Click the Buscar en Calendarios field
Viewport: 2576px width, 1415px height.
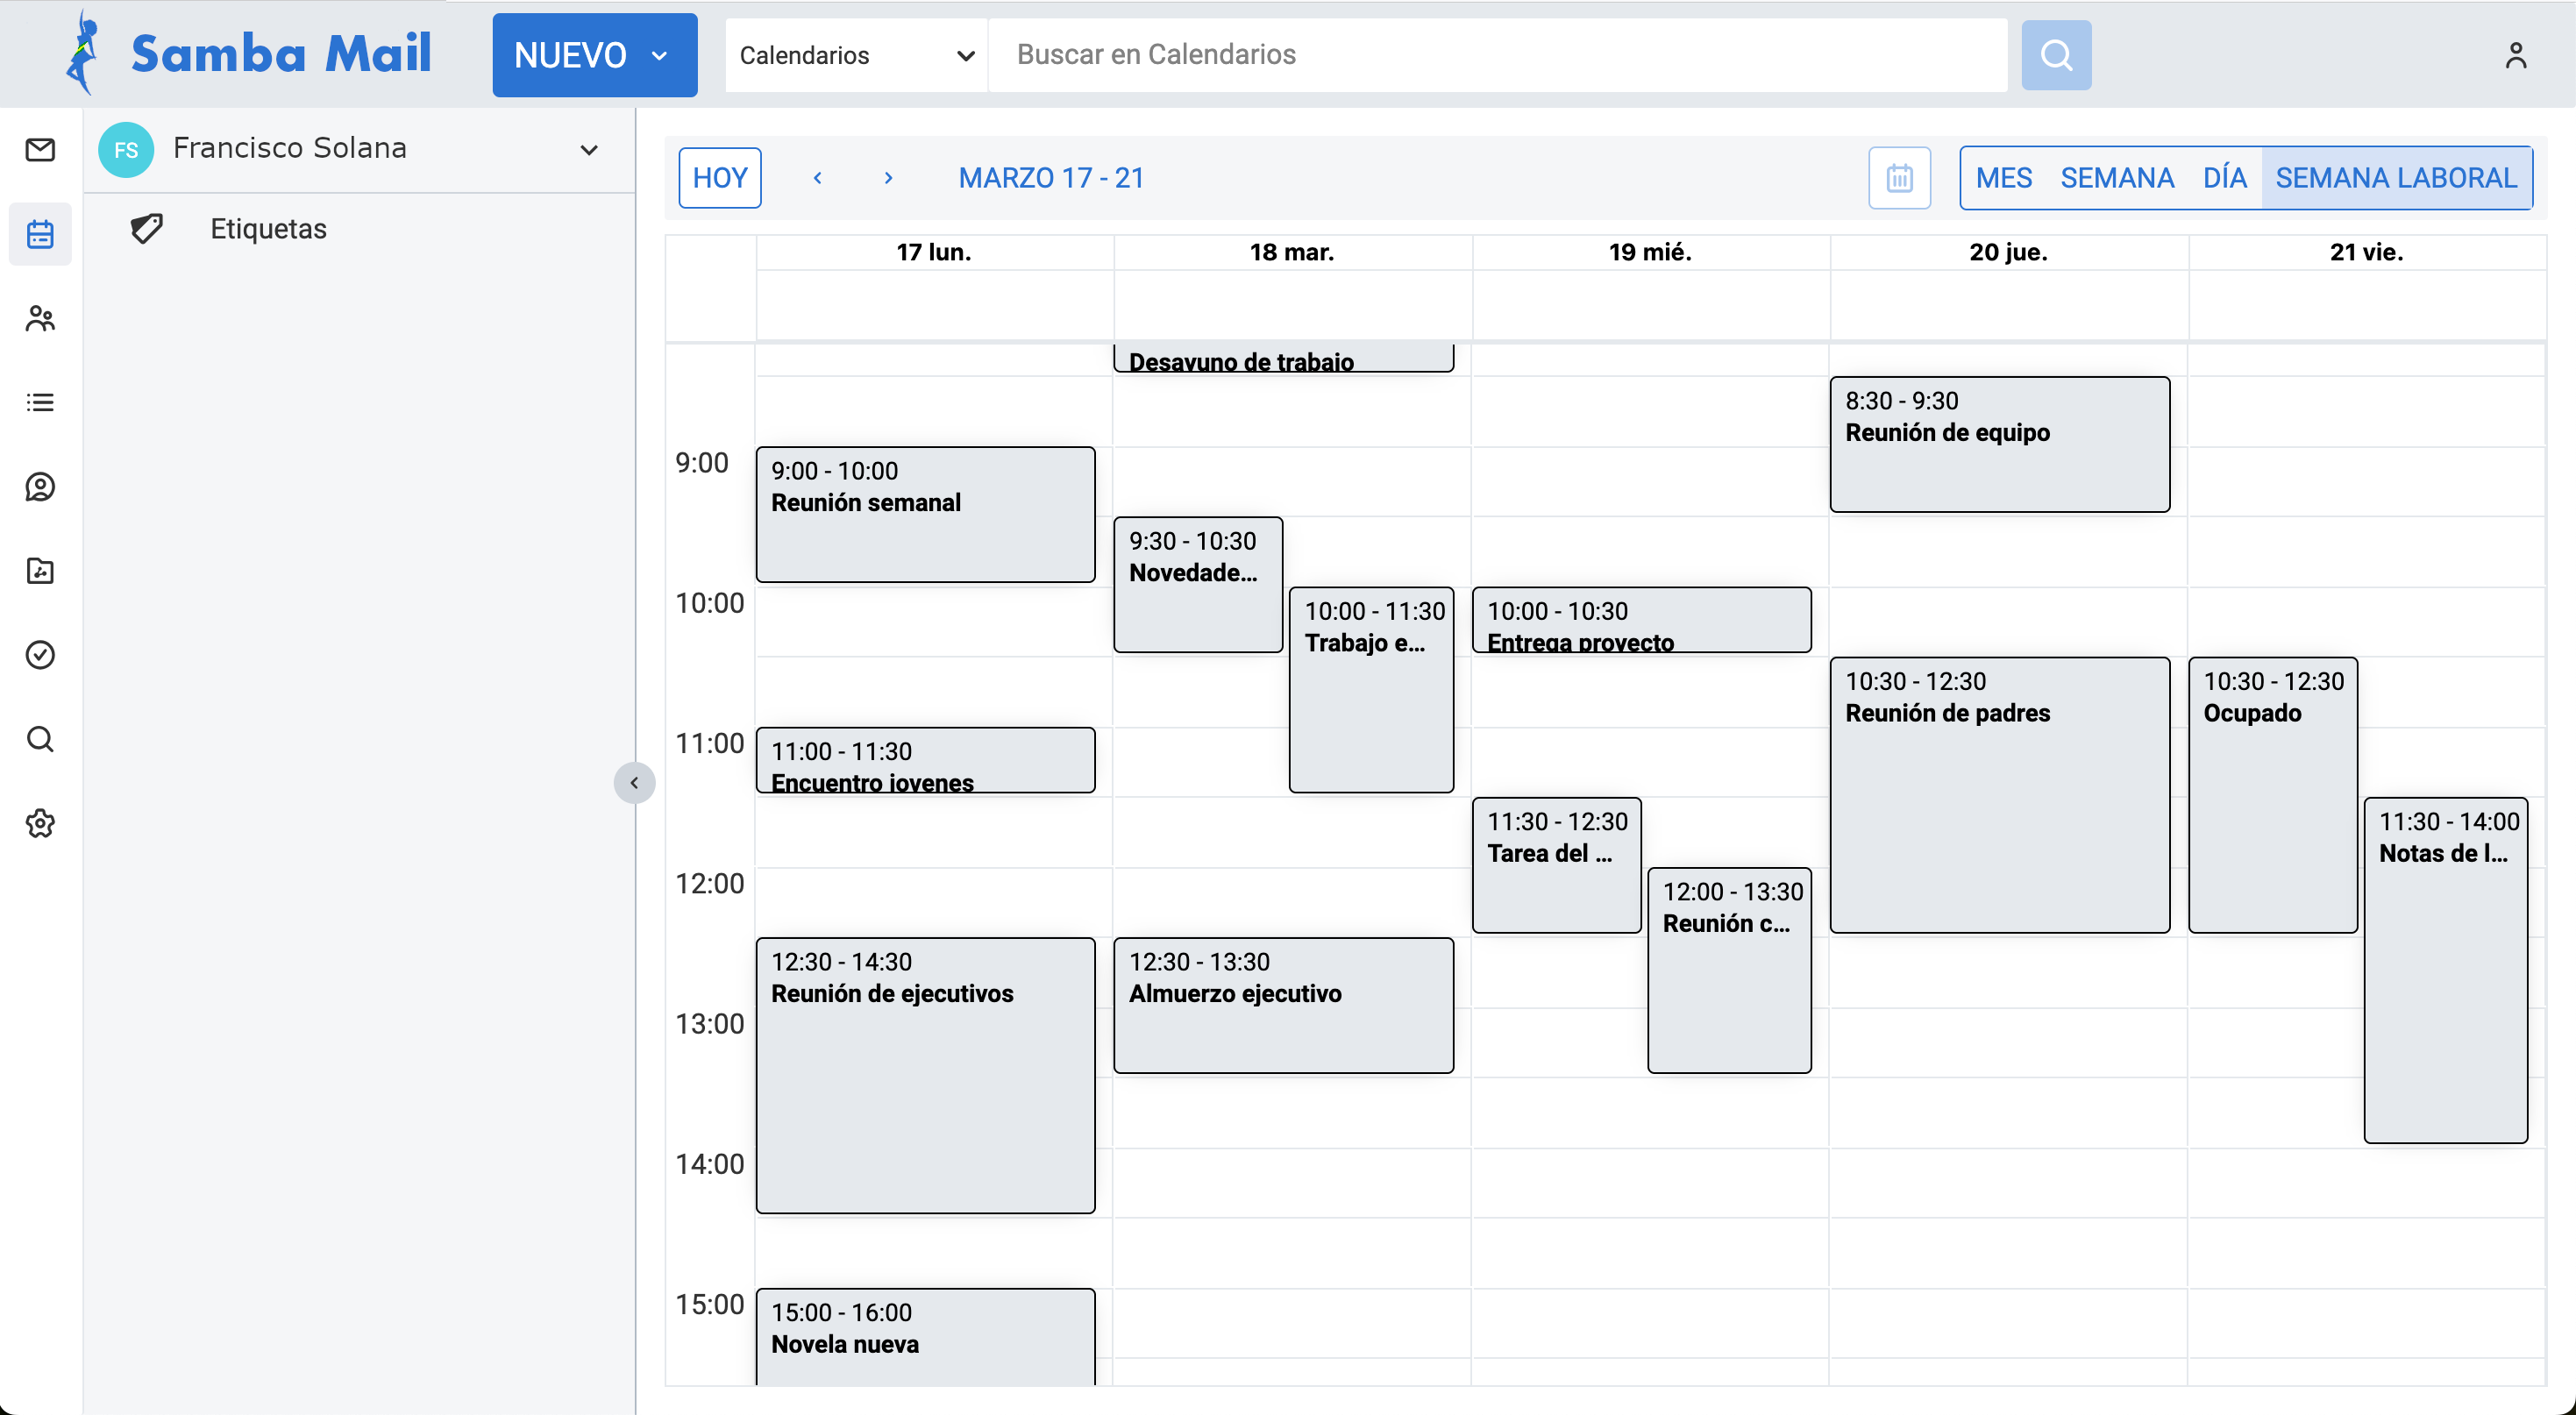(x=1497, y=55)
